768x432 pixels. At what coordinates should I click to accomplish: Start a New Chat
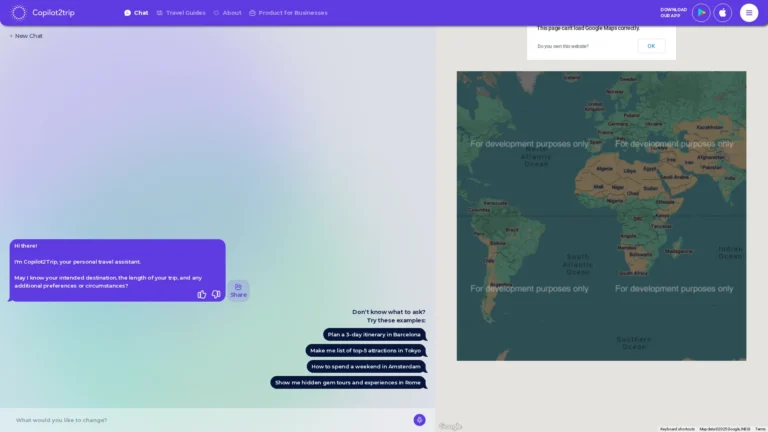pos(27,36)
